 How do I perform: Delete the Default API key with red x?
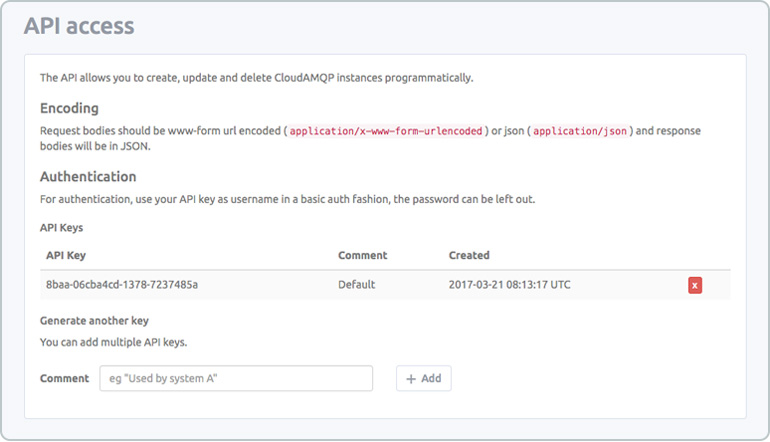click(x=694, y=285)
